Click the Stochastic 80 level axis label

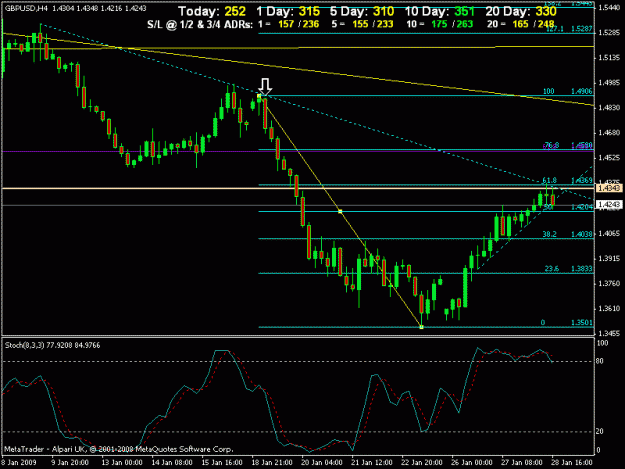pos(599,361)
